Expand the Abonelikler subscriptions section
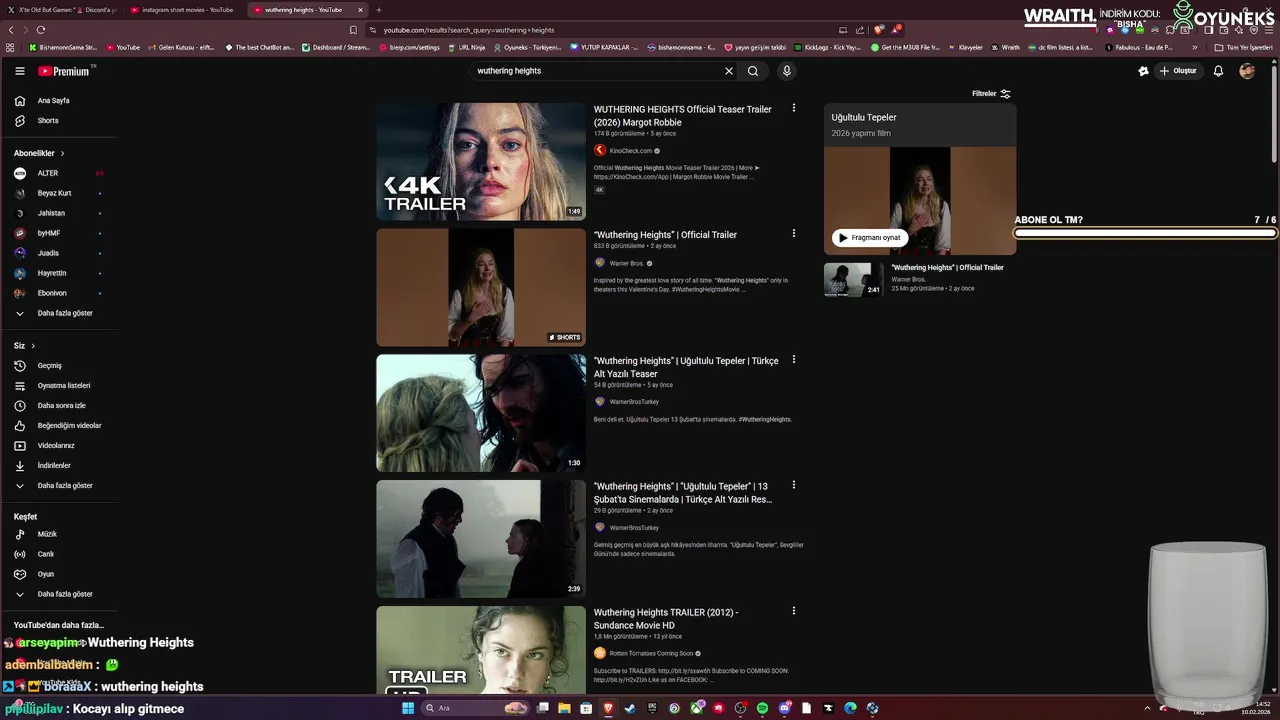The height and width of the screenshot is (720, 1280). 39,153
